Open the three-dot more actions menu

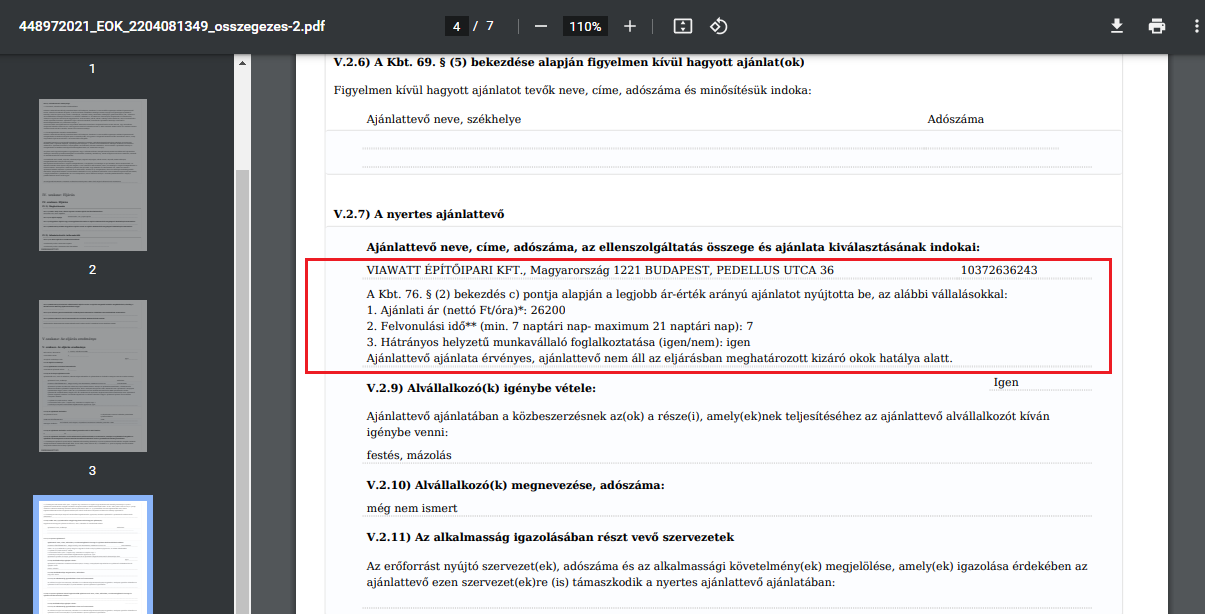click(1196, 26)
